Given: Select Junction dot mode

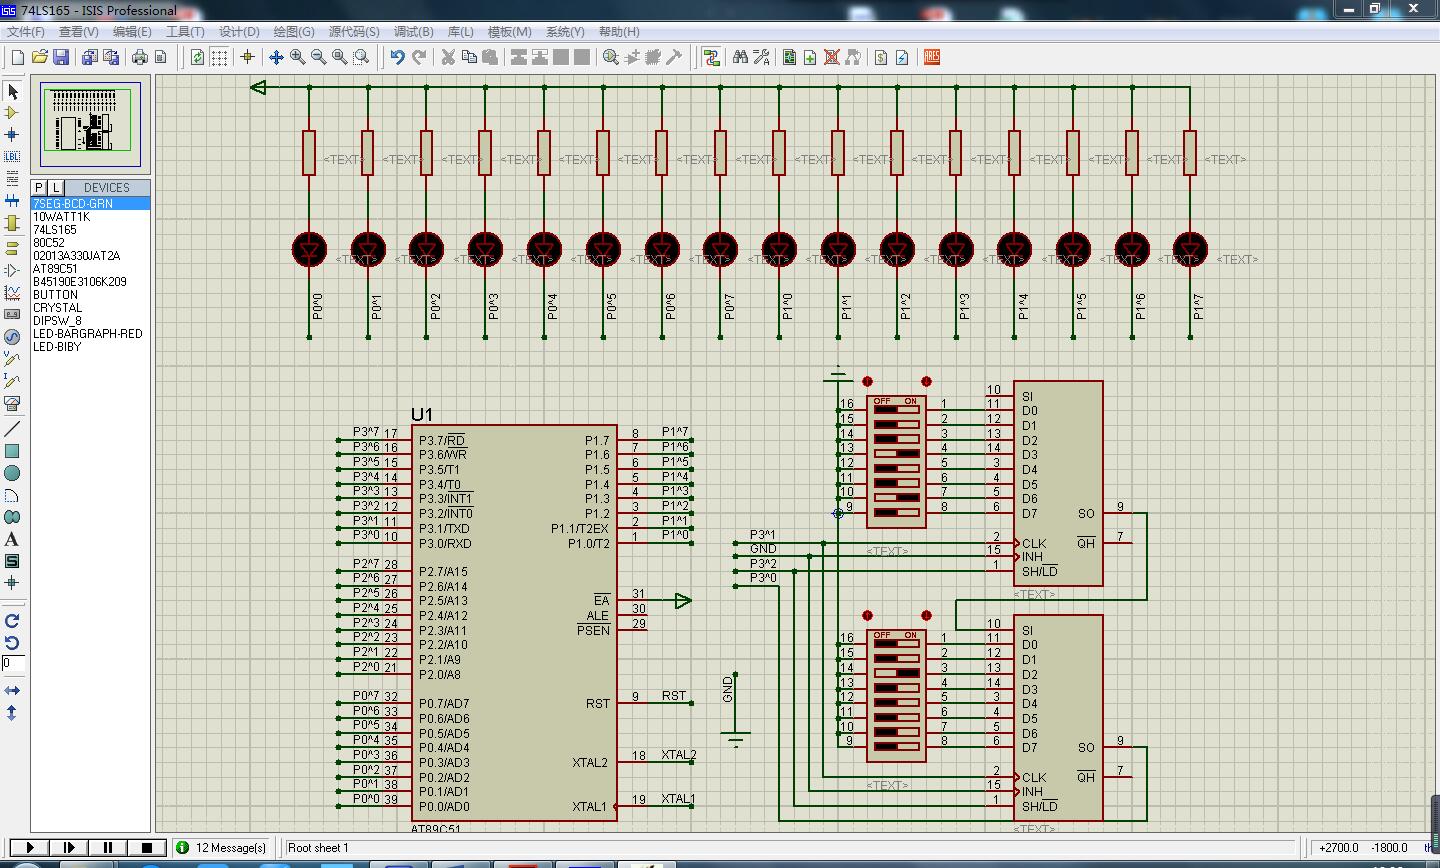Looking at the screenshot, I should pyautogui.click(x=12, y=134).
